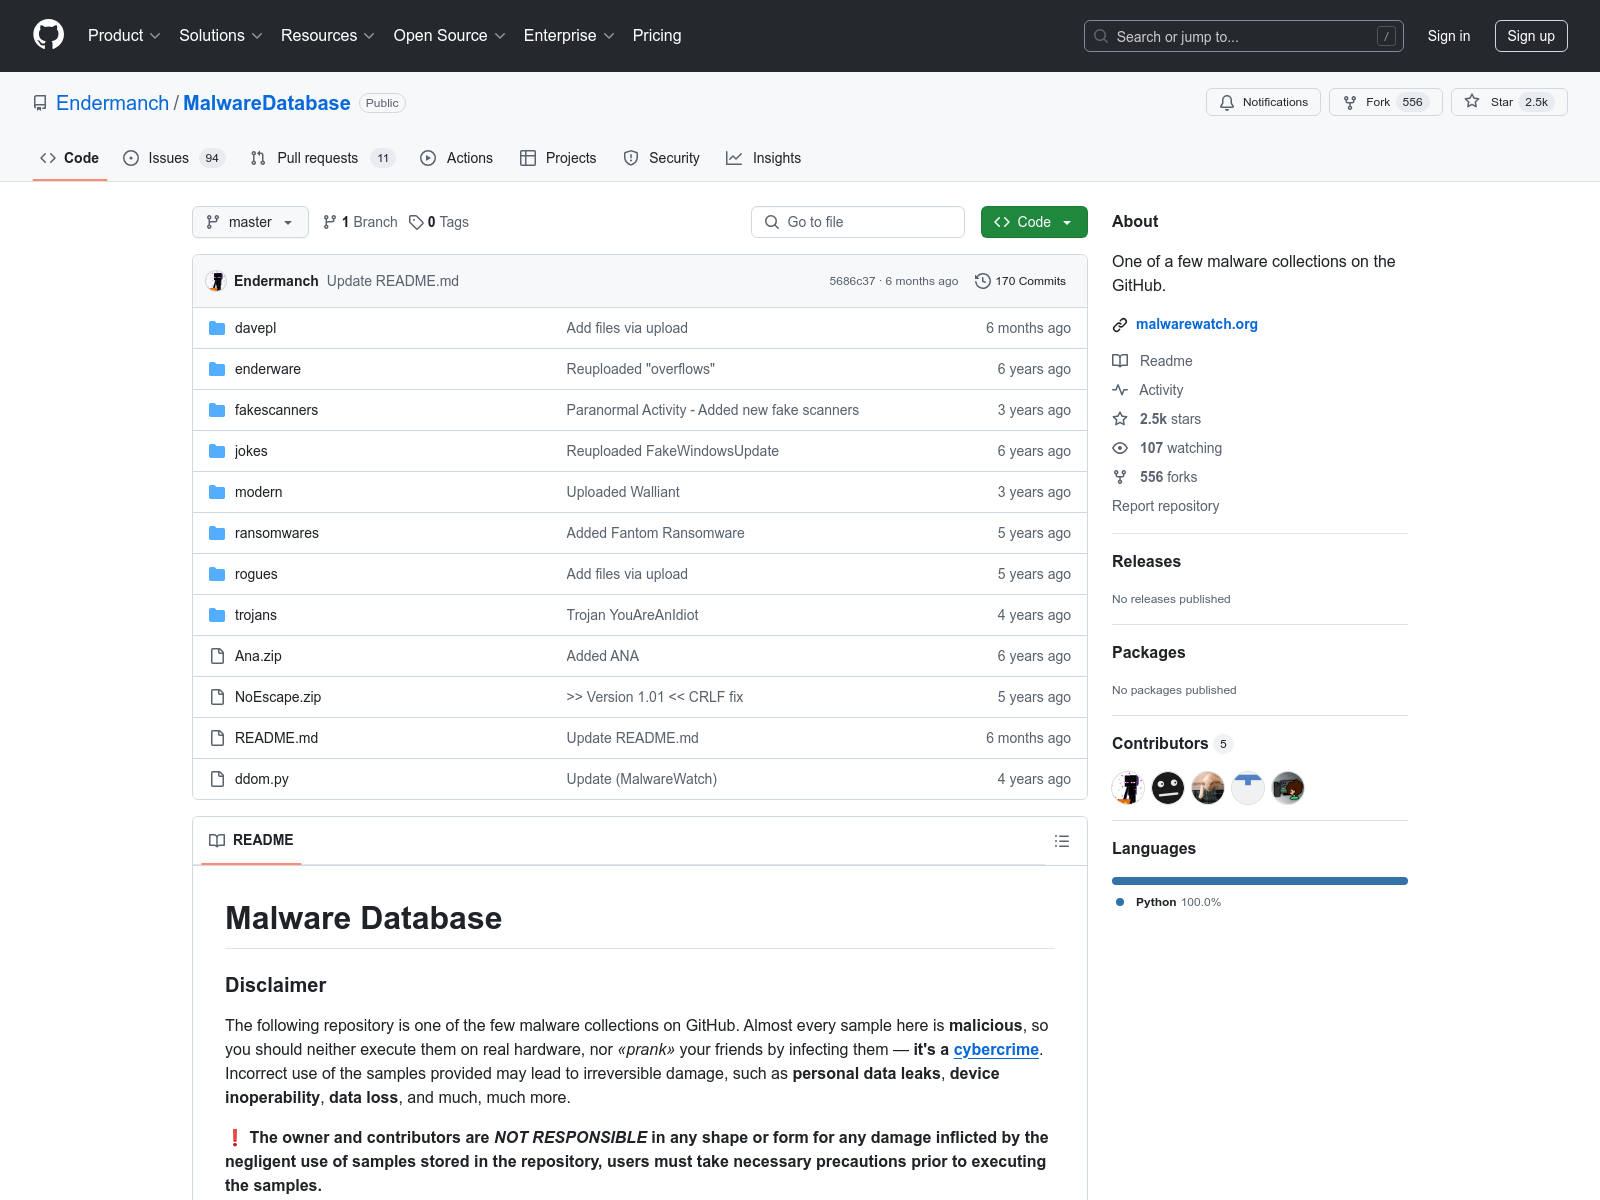Image resolution: width=1600 pixels, height=1200 pixels.
Task: Open the master branch dropdown
Action: pos(250,222)
